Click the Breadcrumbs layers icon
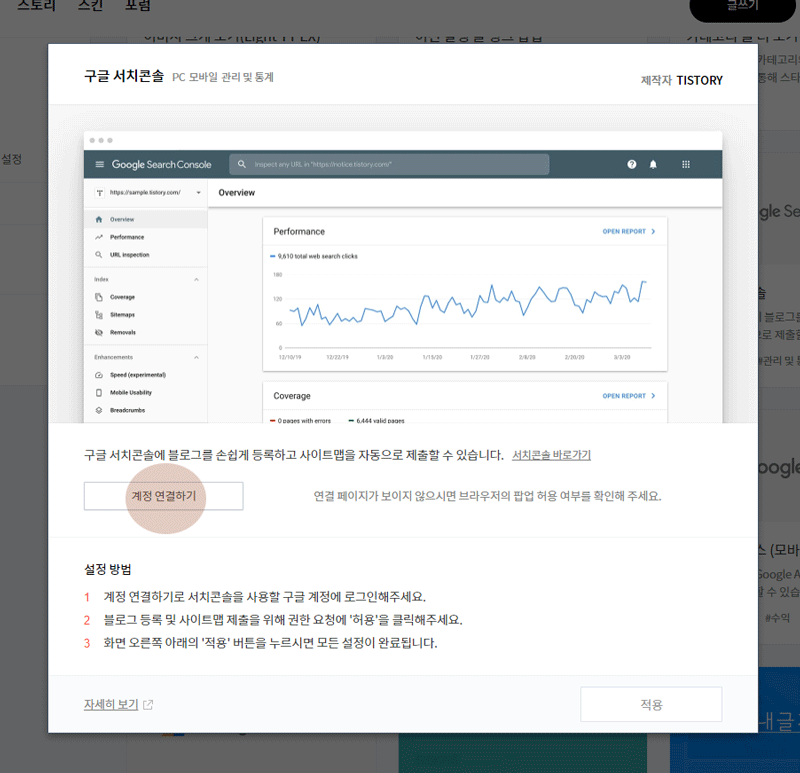 coord(99,410)
